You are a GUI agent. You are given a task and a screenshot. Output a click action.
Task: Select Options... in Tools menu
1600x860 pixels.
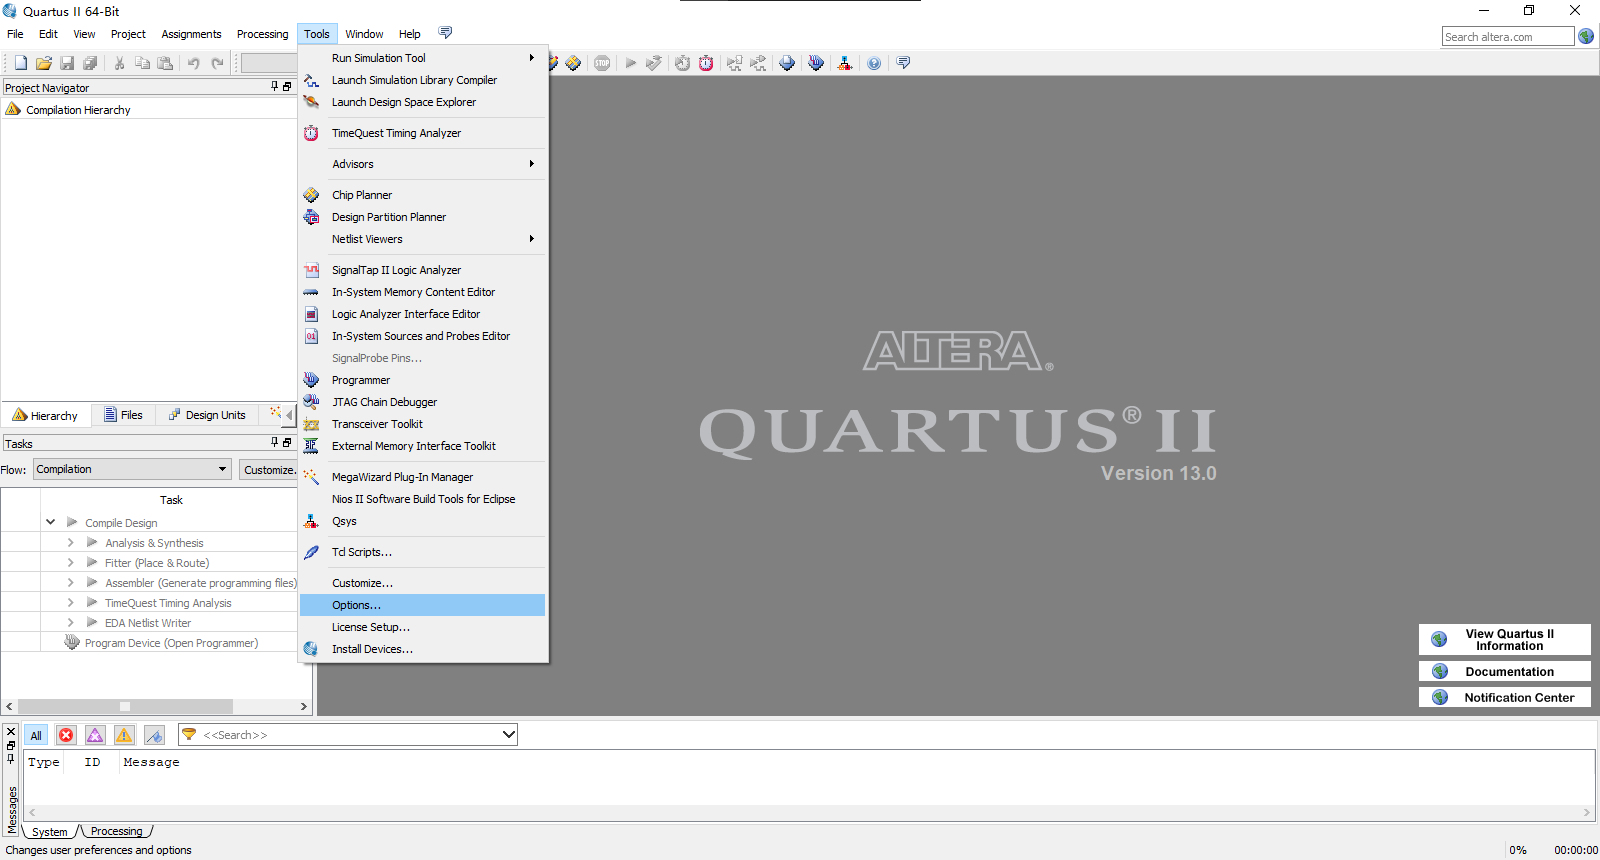tap(423, 605)
